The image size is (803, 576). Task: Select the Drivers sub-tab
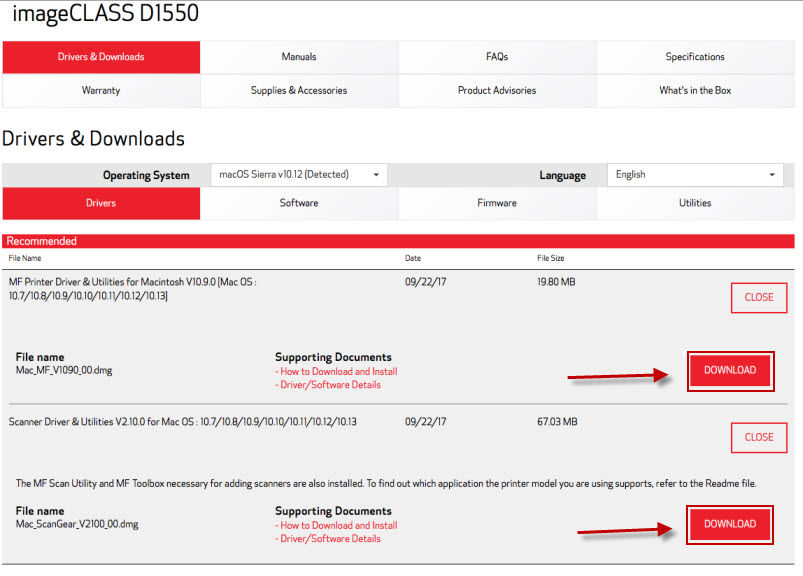[101, 203]
